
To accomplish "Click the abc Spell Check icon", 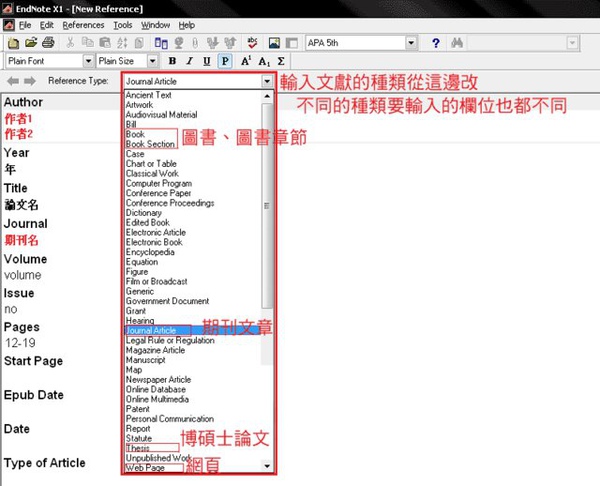I will (252, 43).
